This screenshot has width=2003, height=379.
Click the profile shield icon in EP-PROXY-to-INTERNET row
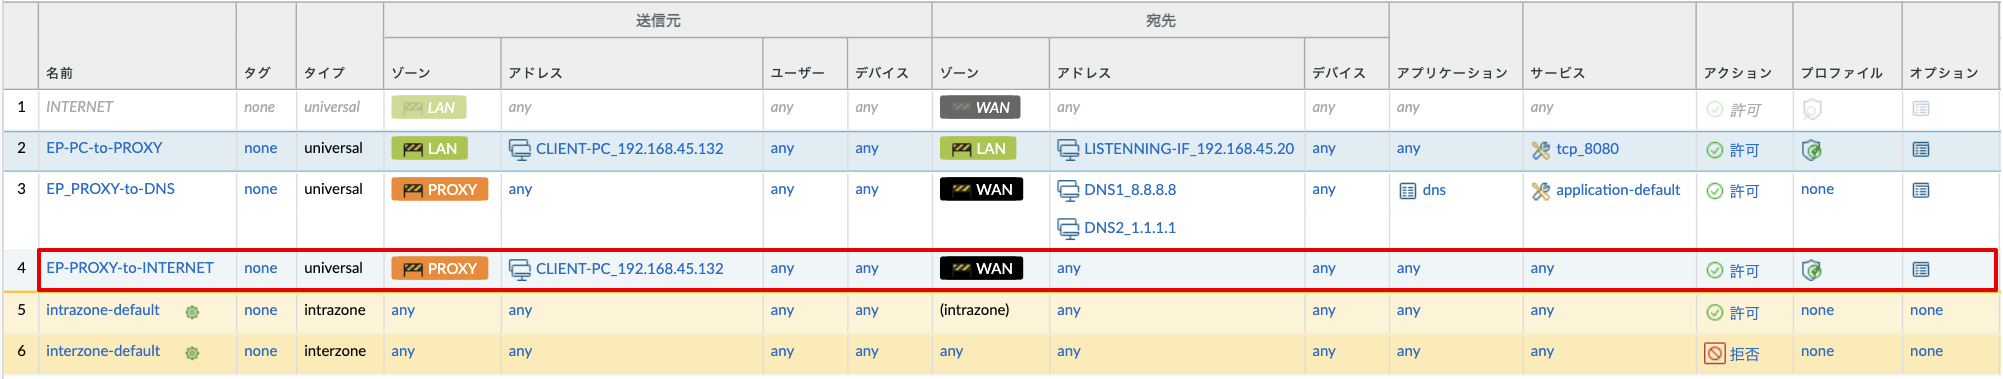(1811, 270)
